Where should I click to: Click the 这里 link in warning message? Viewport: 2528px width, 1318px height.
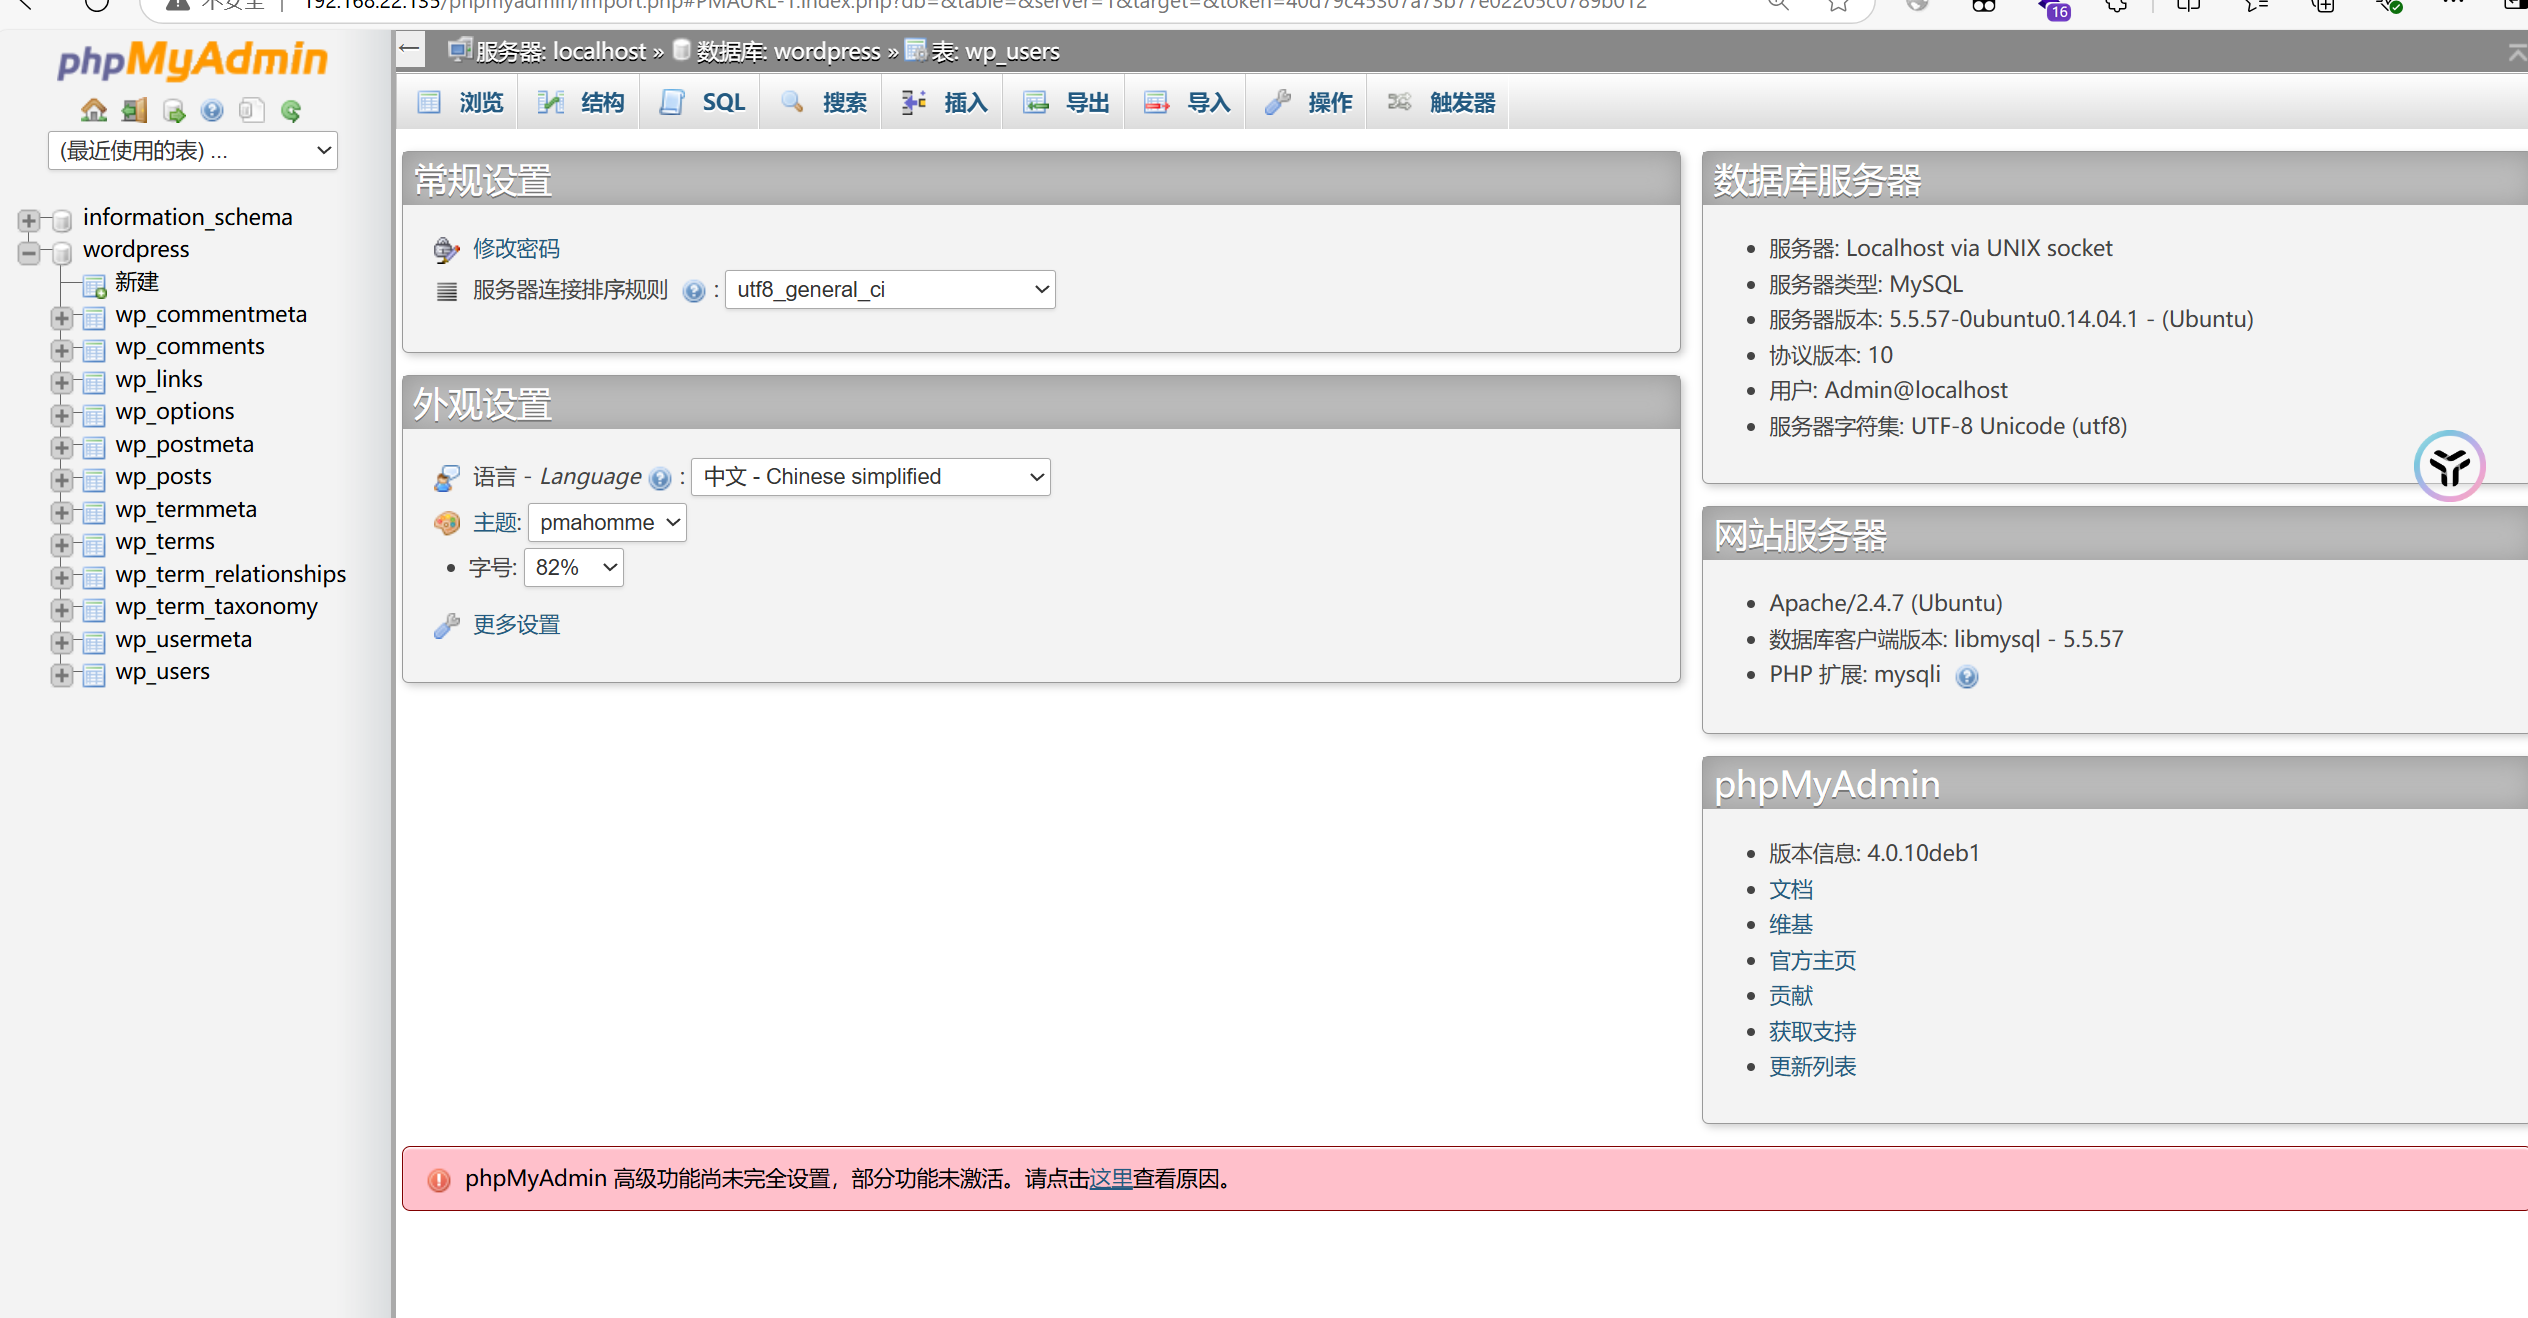point(1110,1180)
